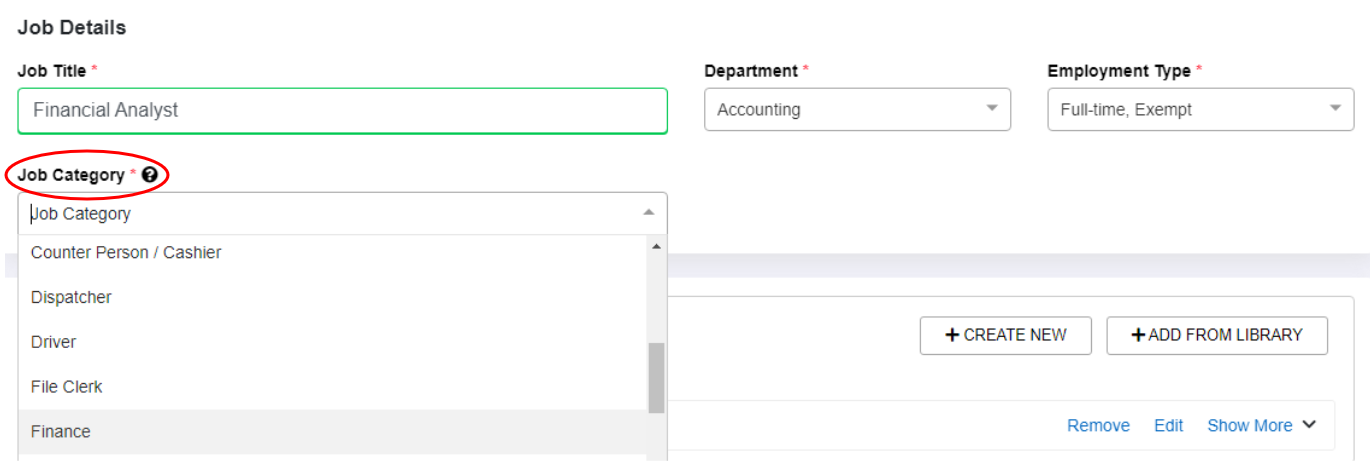Click the Department dropdown caret
Image resolution: width=1370 pixels, height=464 pixels.
pyautogui.click(x=992, y=108)
